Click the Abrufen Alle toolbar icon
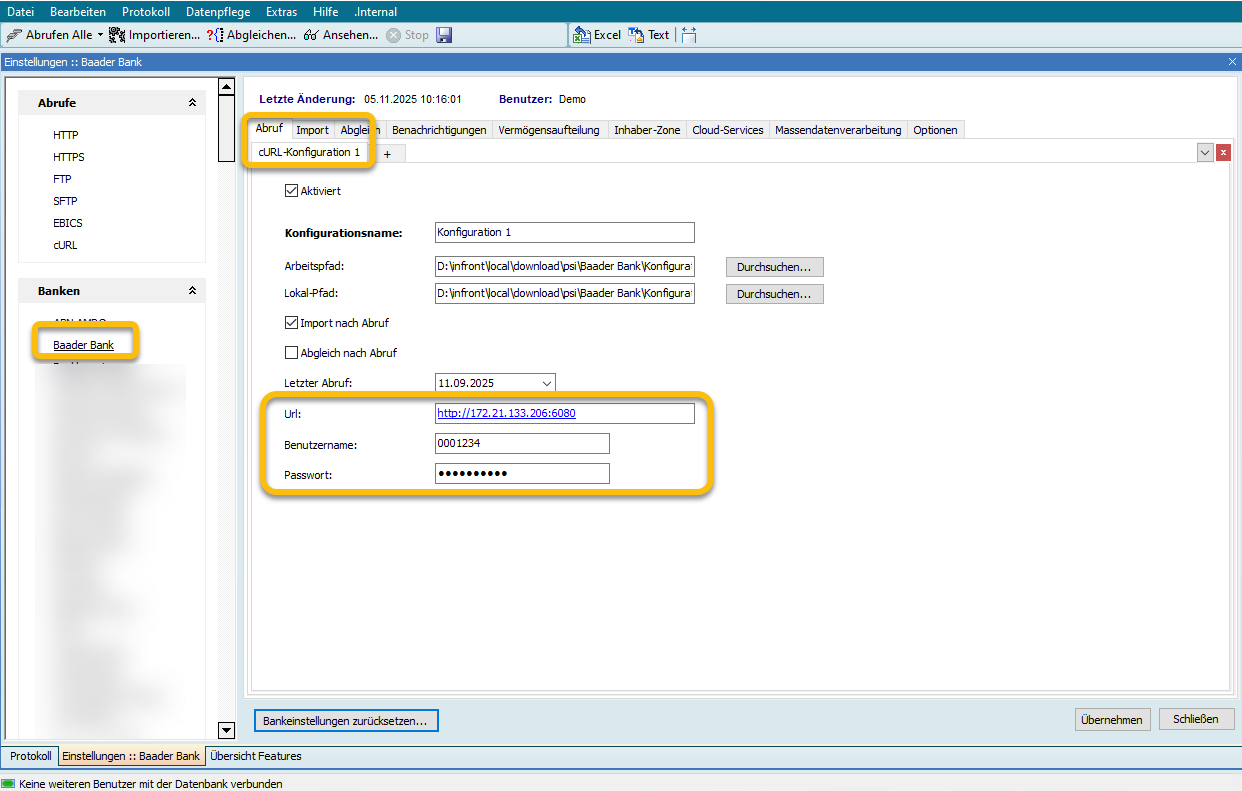The width and height of the screenshot is (1242, 791). click(14, 35)
